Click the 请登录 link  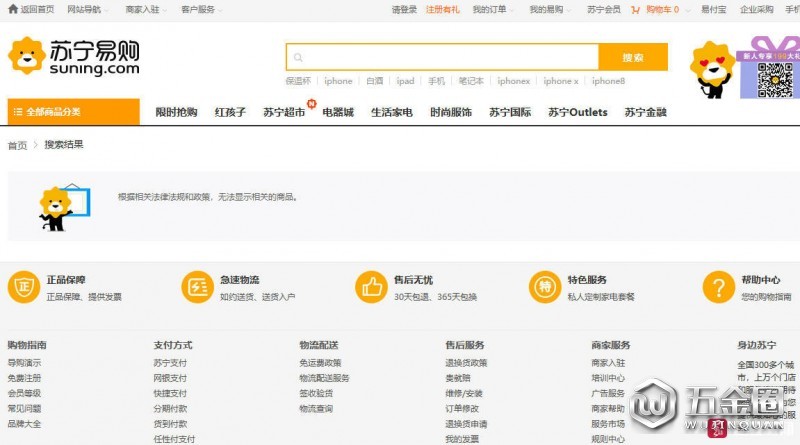tap(404, 9)
